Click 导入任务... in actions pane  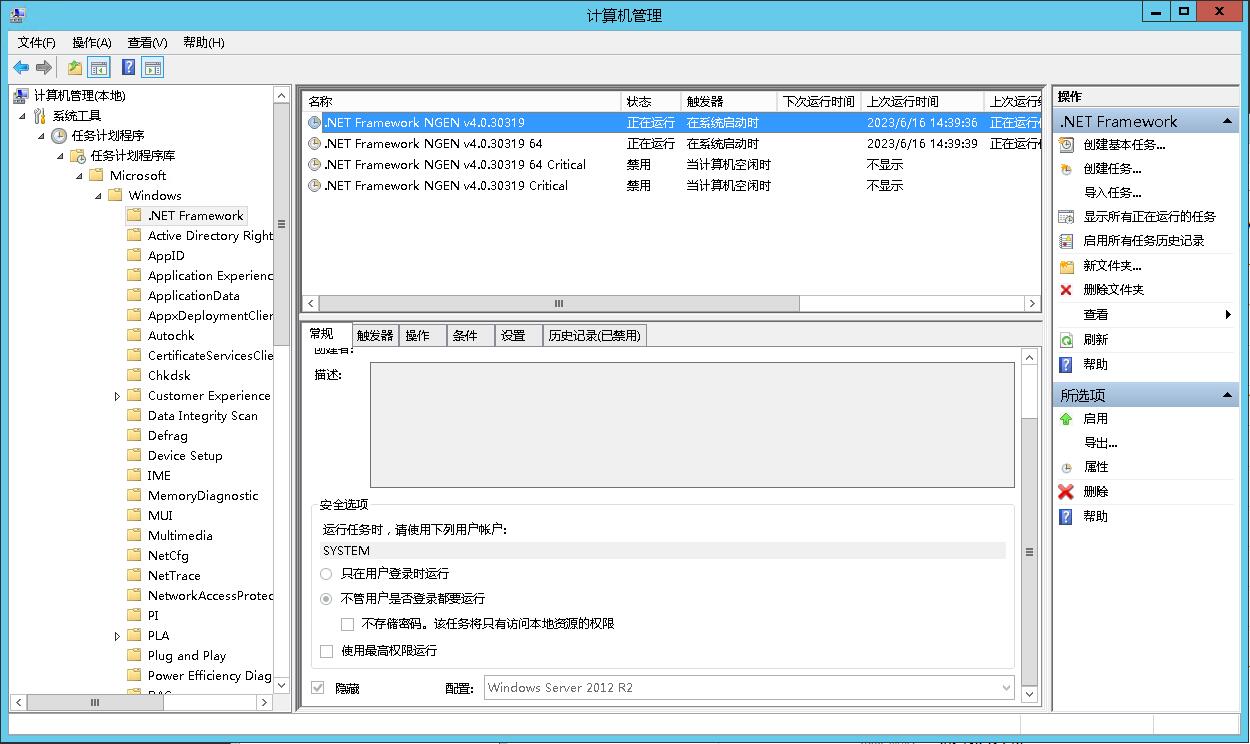click(1112, 193)
